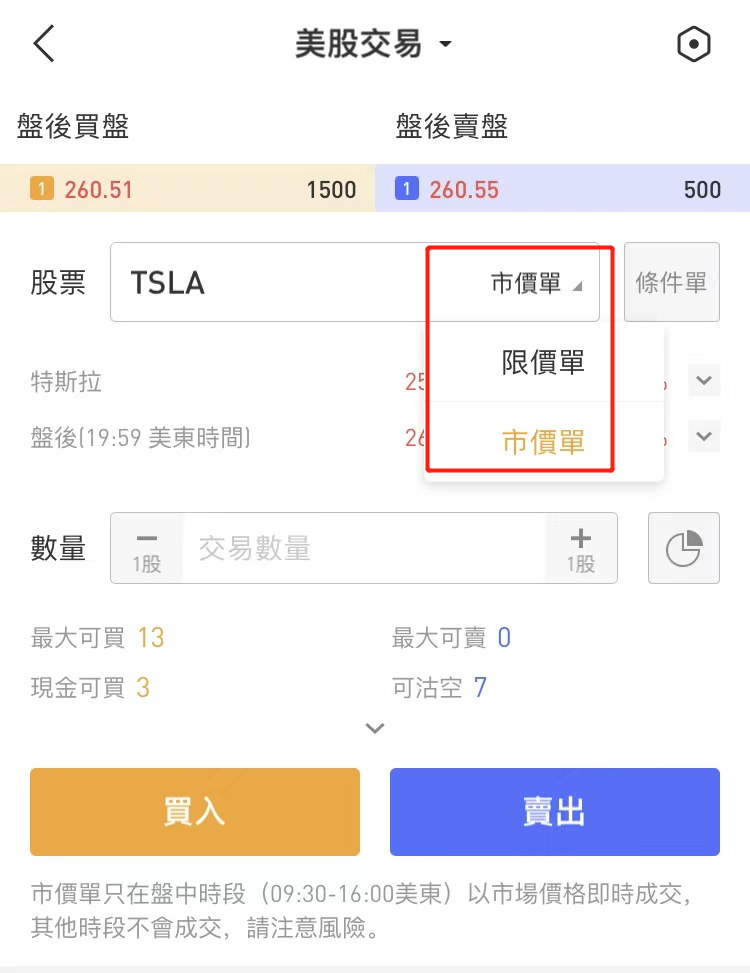The image size is (750, 973).
Task: Choose 市價單 from the order type menu
Action: 543,442
